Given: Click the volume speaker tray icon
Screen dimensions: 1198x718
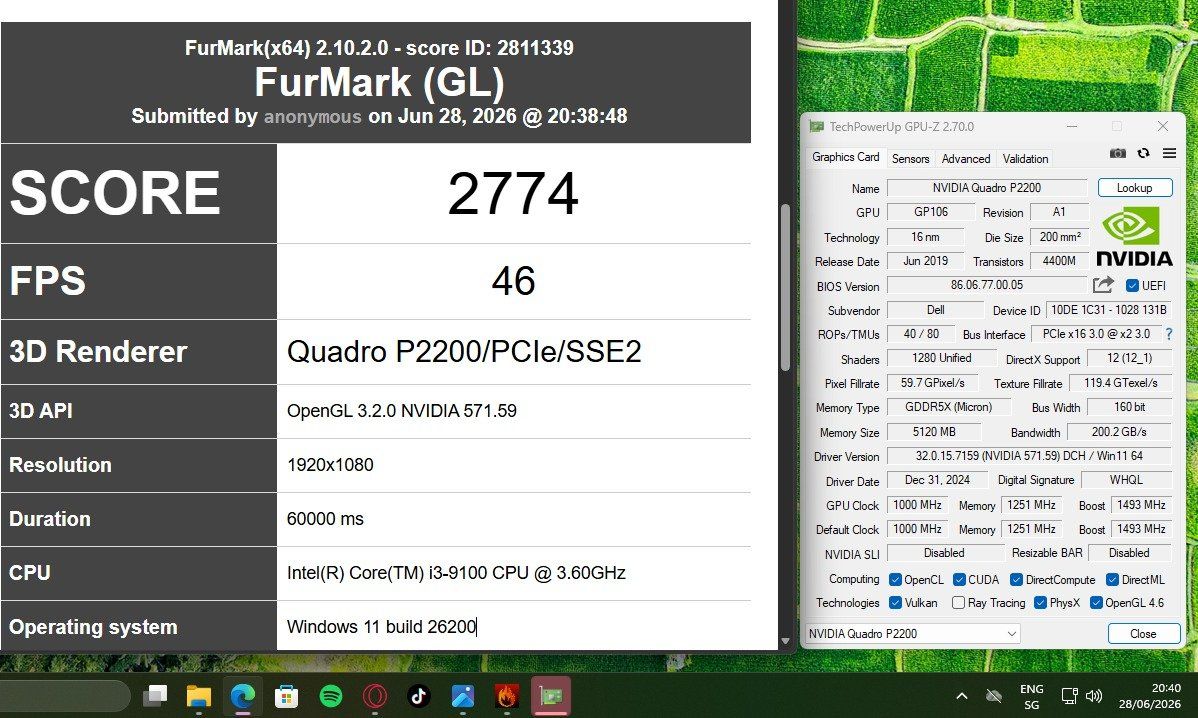Looking at the screenshot, I should click(1094, 696).
